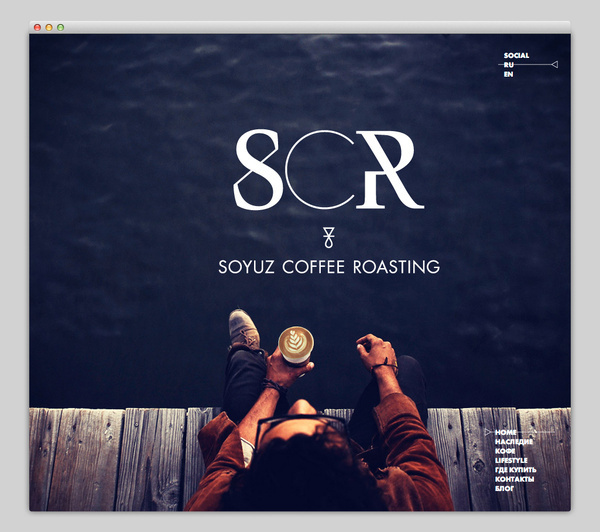600x532 pixels.
Task: Open the ГДЕ КУПИТЬ menu item
Action: tap(515, 470)
